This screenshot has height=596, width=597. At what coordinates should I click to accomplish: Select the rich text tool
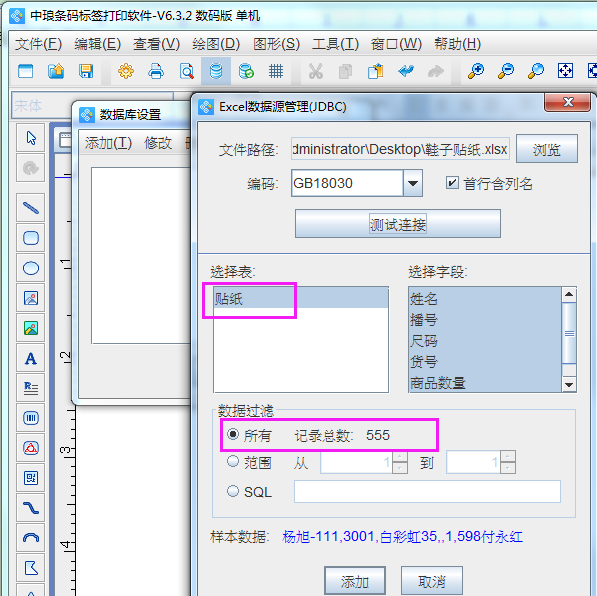31,388
